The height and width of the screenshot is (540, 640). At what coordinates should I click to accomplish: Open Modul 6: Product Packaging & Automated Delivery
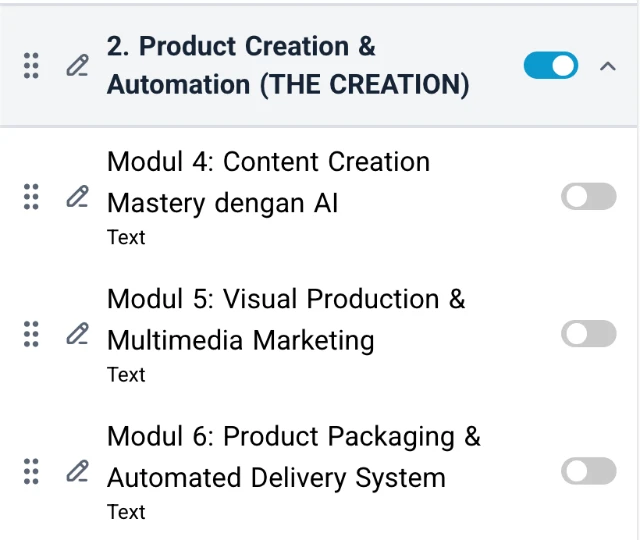pyautogui.click(x=293, y=456)
